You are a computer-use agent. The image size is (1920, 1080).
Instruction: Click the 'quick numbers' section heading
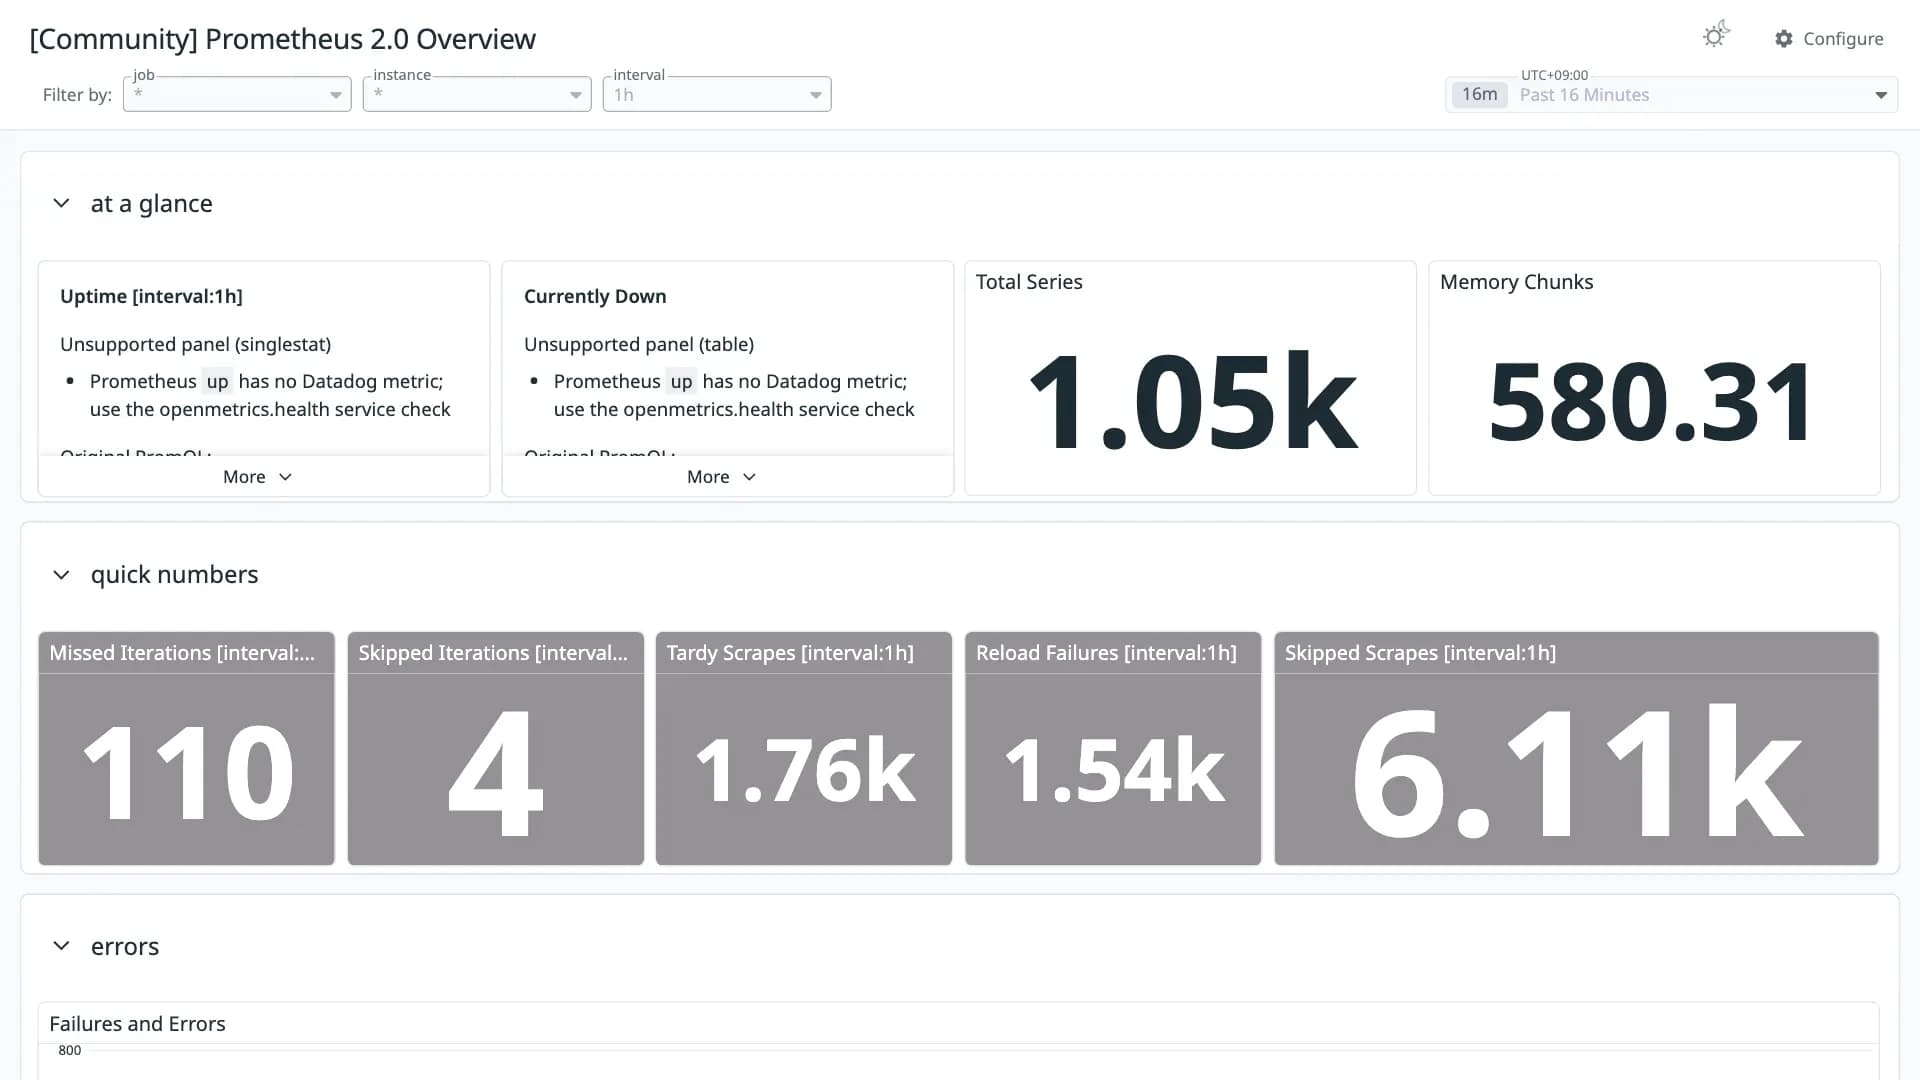tap(175, 575)
